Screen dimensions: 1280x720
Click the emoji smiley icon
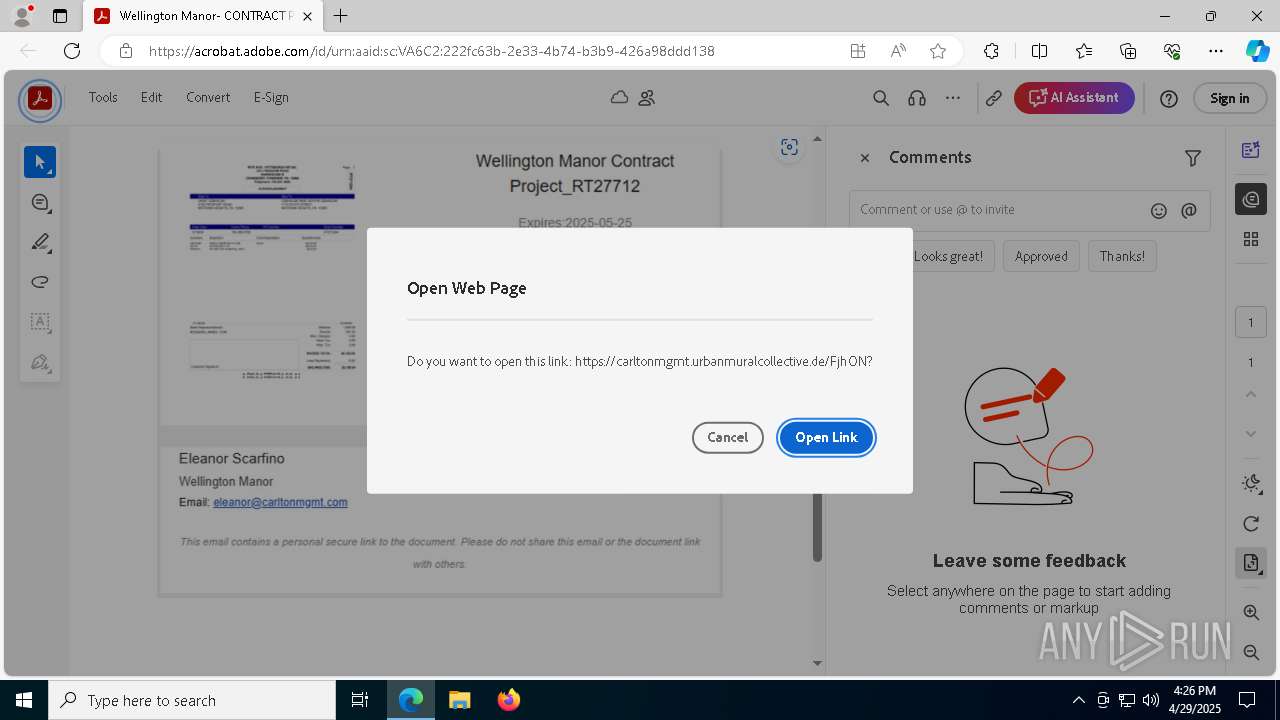(x=1159, y=211)
